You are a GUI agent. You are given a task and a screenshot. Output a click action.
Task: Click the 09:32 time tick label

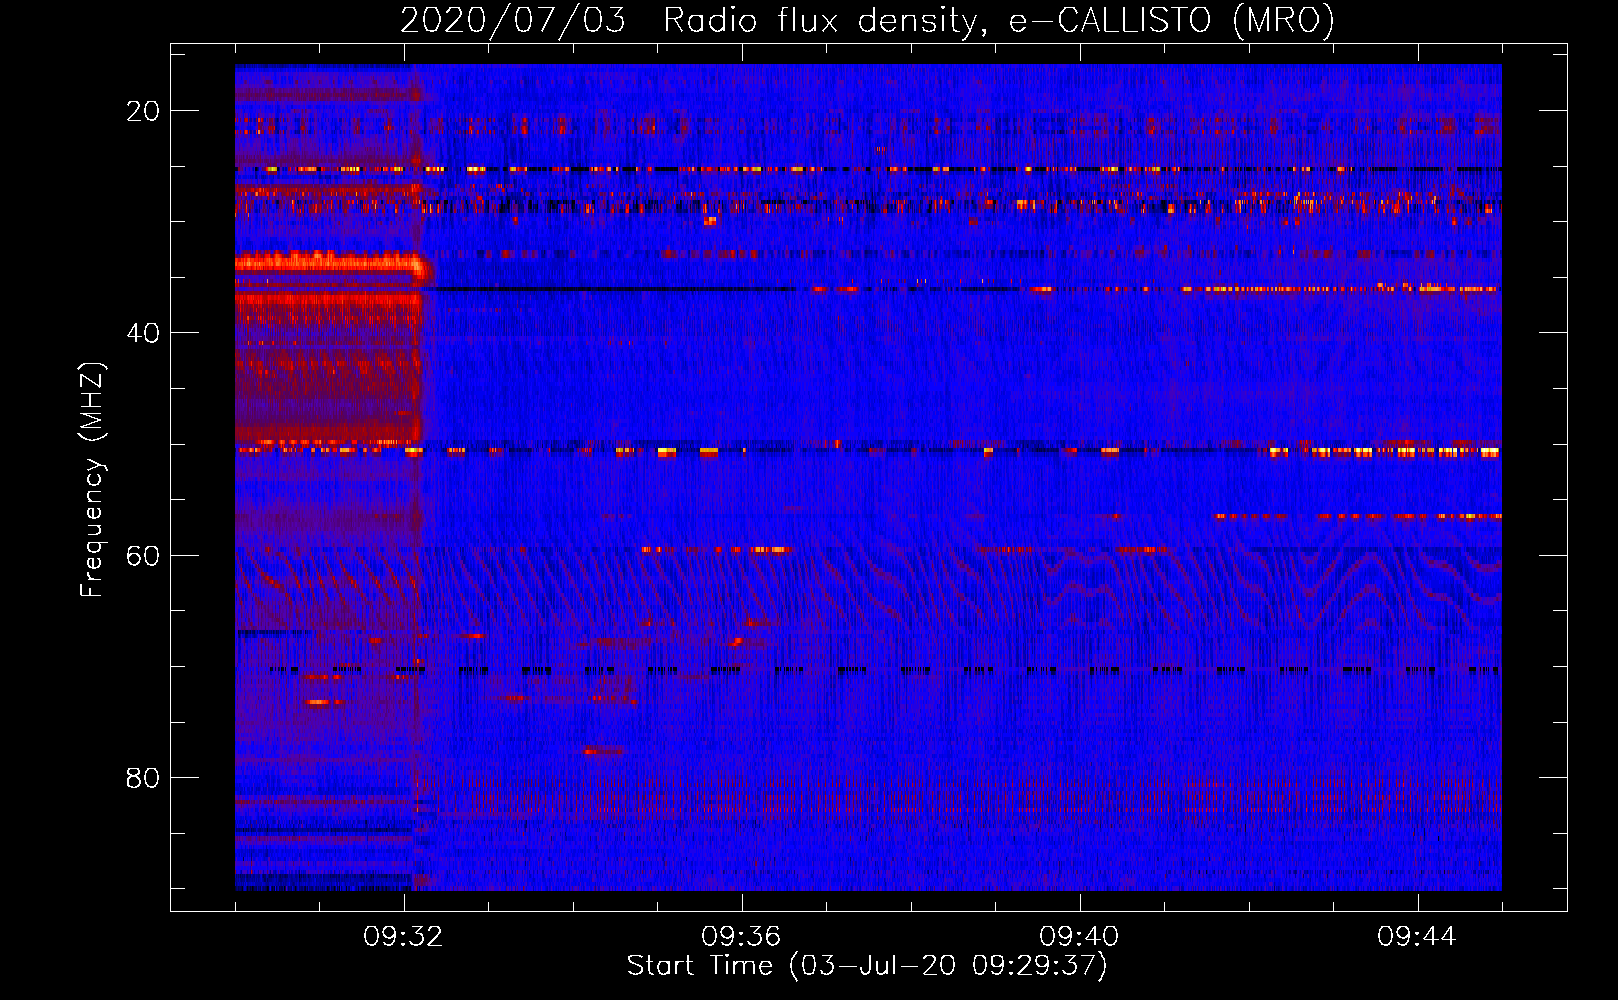(403, 937)
